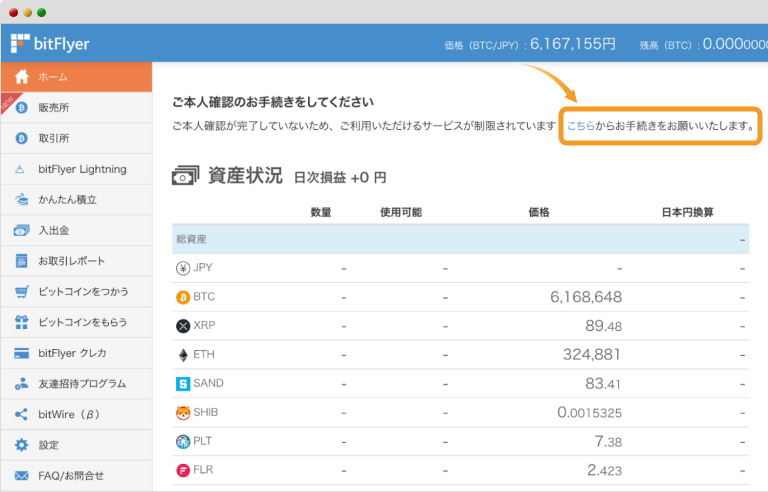Click the black XRP coin icon
Viewport: 768px width, 492px height.
coord(183,326)
